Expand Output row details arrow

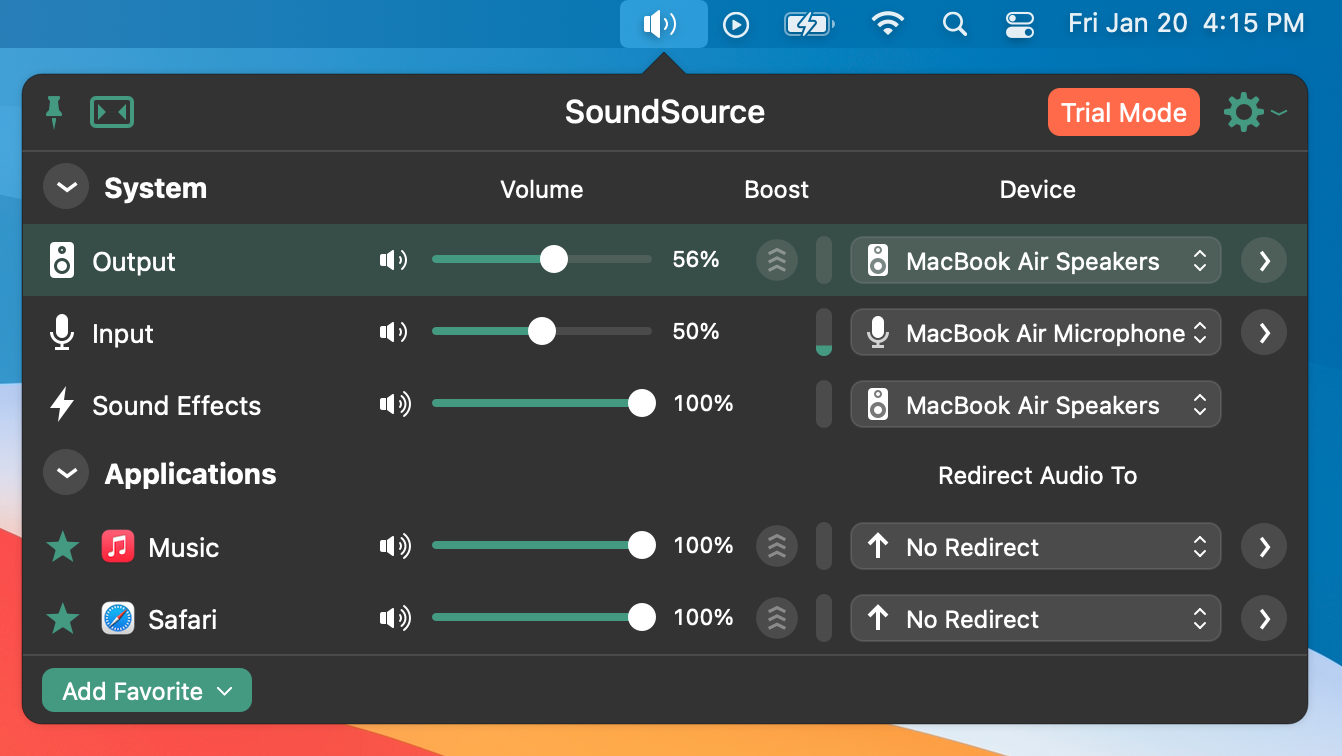1264,260
